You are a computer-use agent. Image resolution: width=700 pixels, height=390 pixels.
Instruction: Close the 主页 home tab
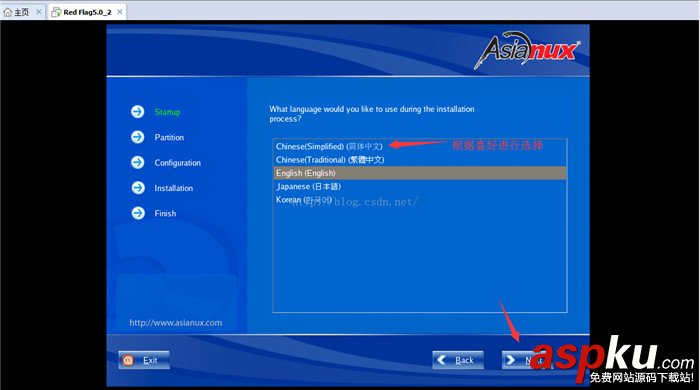click(39, 12)
